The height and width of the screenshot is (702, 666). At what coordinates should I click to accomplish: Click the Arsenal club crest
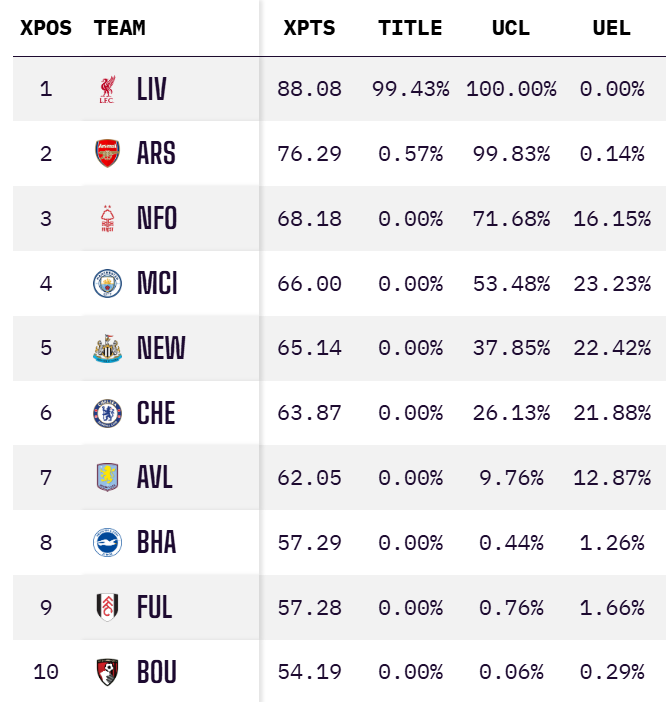106,153
